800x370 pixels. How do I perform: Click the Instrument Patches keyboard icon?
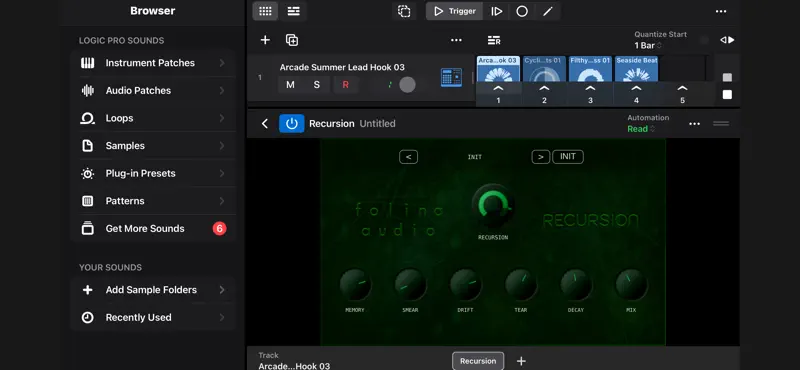88,63
